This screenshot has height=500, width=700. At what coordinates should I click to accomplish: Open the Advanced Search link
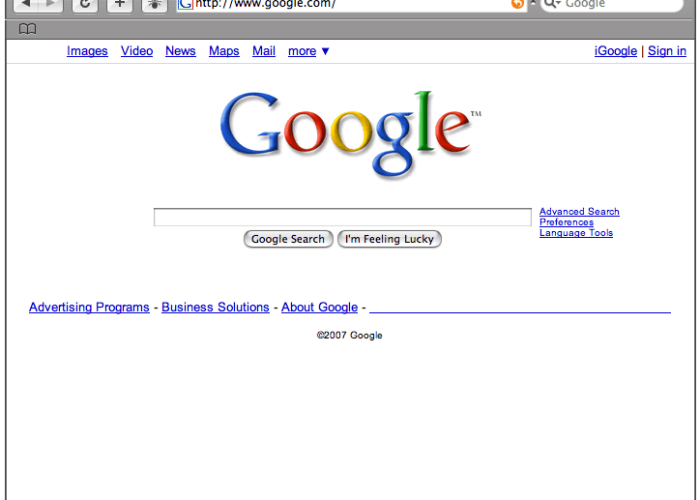(x=579, y=212)
